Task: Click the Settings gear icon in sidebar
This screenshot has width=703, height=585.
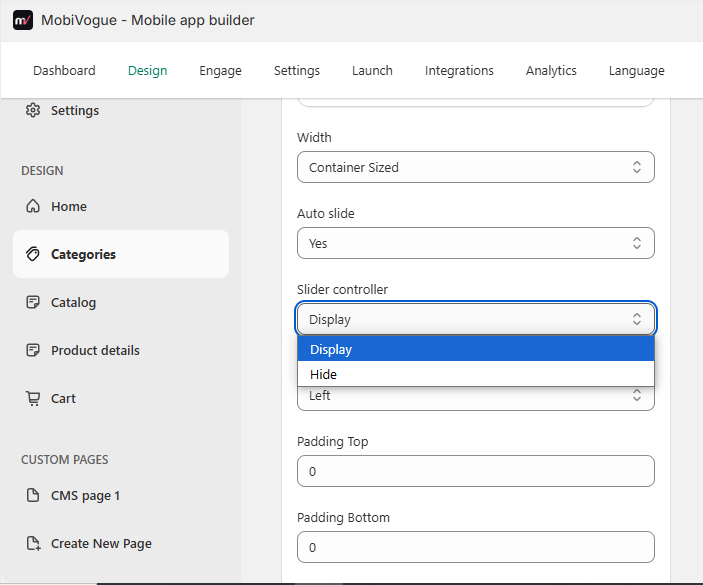Action: click(33, 110)
